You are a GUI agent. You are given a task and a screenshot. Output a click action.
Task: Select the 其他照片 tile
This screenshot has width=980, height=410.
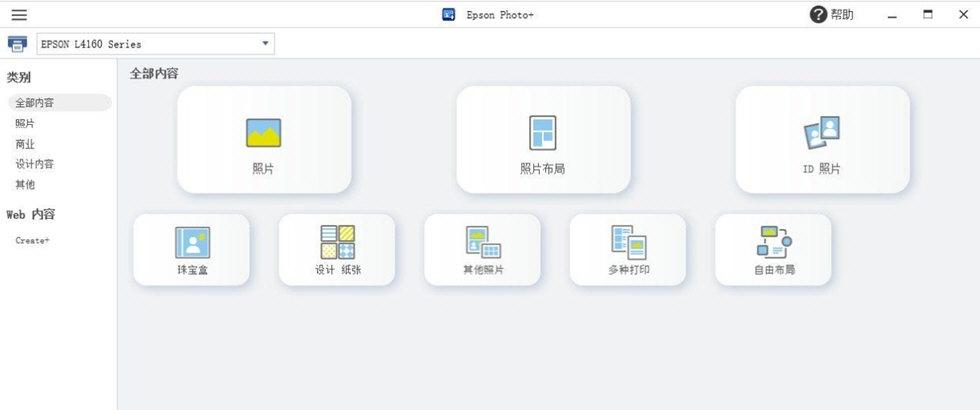[482, 249]
